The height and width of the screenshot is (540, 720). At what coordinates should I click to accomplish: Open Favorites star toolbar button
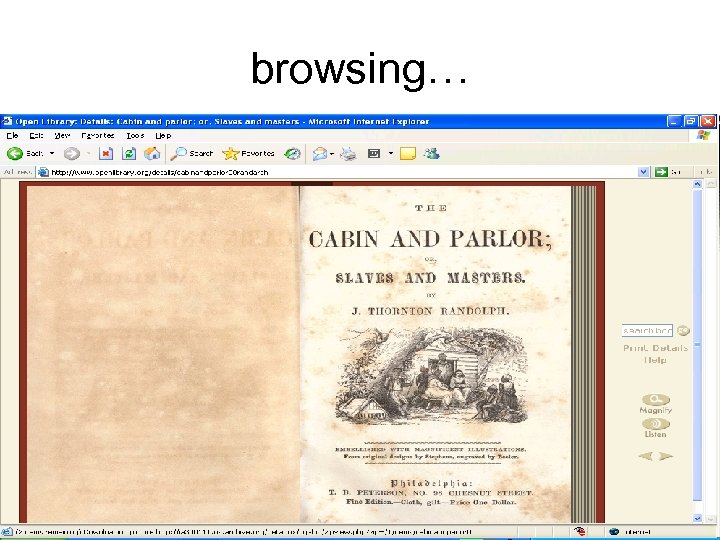[248, 153]
